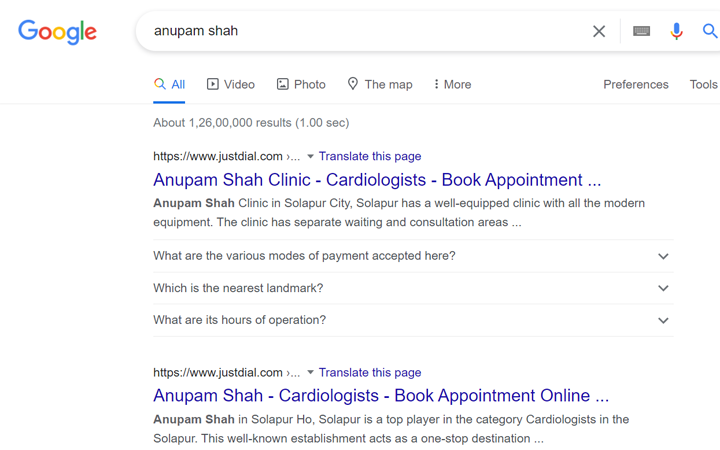The image size is (720, 450).
Task: Clear the search box with X icon
Action: (x=599, y=31)
